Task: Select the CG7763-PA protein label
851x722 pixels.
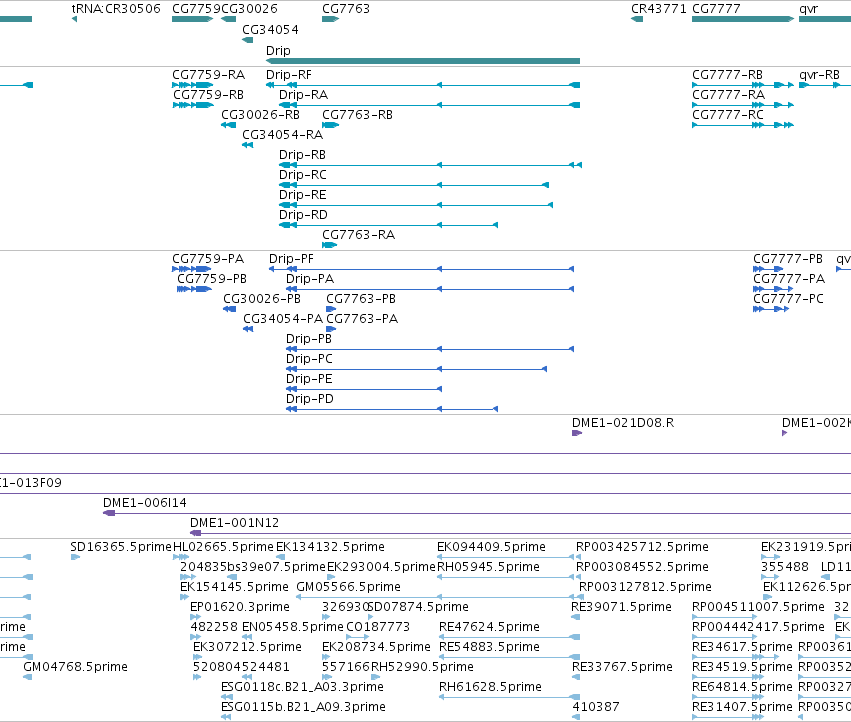Action: 362,319
